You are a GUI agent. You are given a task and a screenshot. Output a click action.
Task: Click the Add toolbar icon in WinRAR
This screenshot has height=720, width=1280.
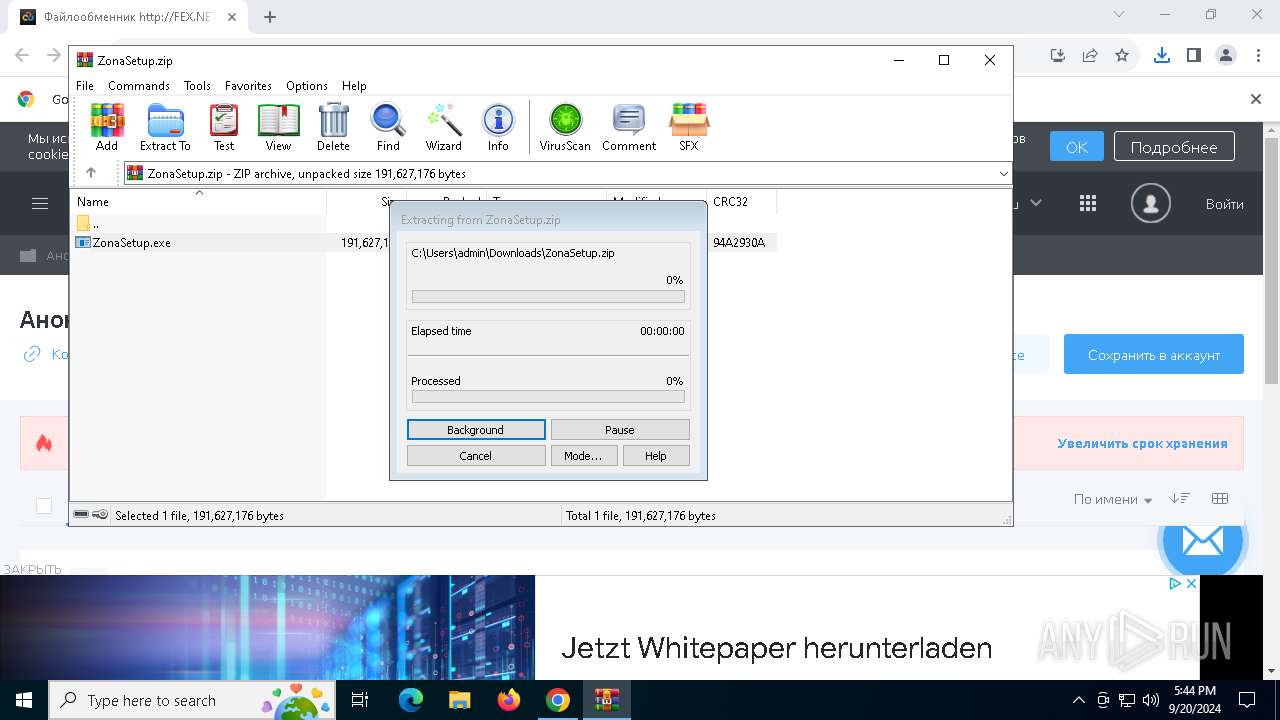point(107,127)
